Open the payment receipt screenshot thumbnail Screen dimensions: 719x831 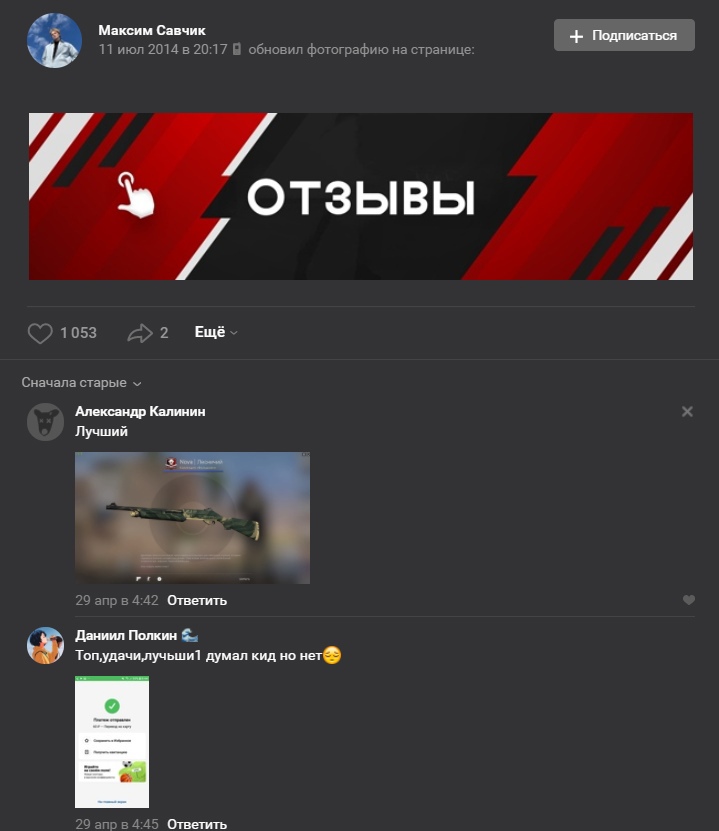tap(112, 742)
